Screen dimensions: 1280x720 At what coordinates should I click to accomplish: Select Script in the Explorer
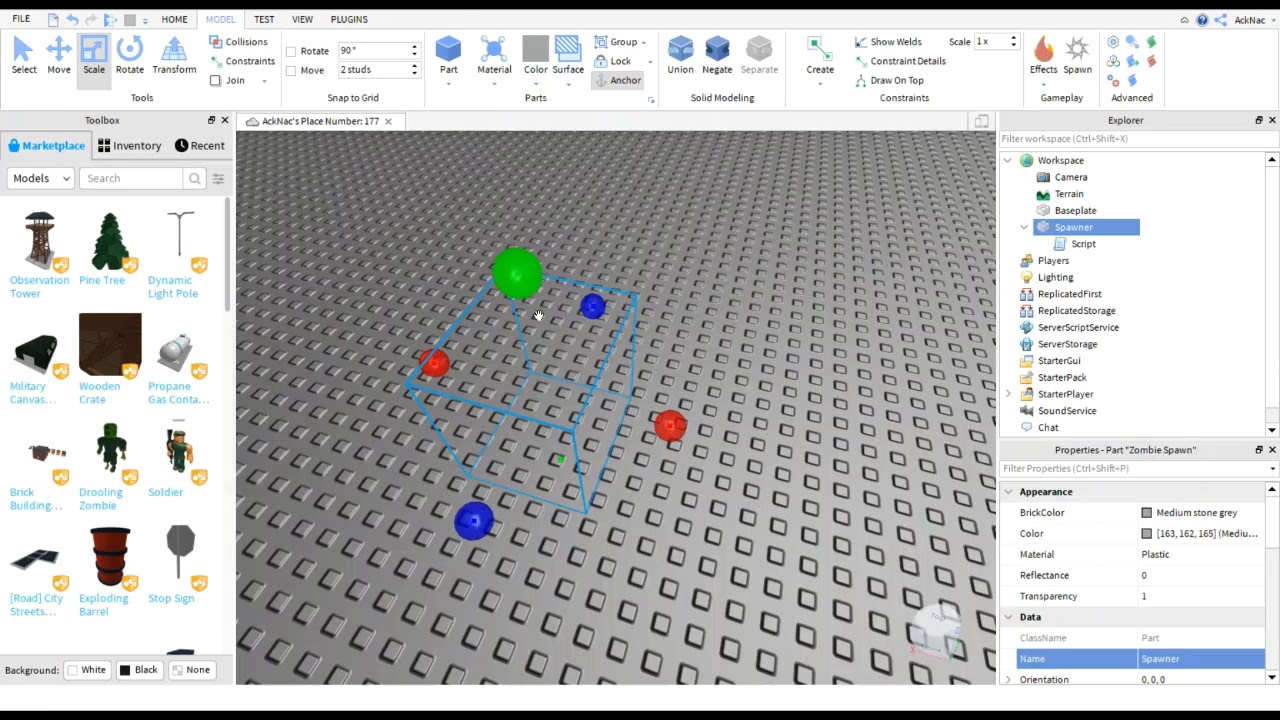1083,244
